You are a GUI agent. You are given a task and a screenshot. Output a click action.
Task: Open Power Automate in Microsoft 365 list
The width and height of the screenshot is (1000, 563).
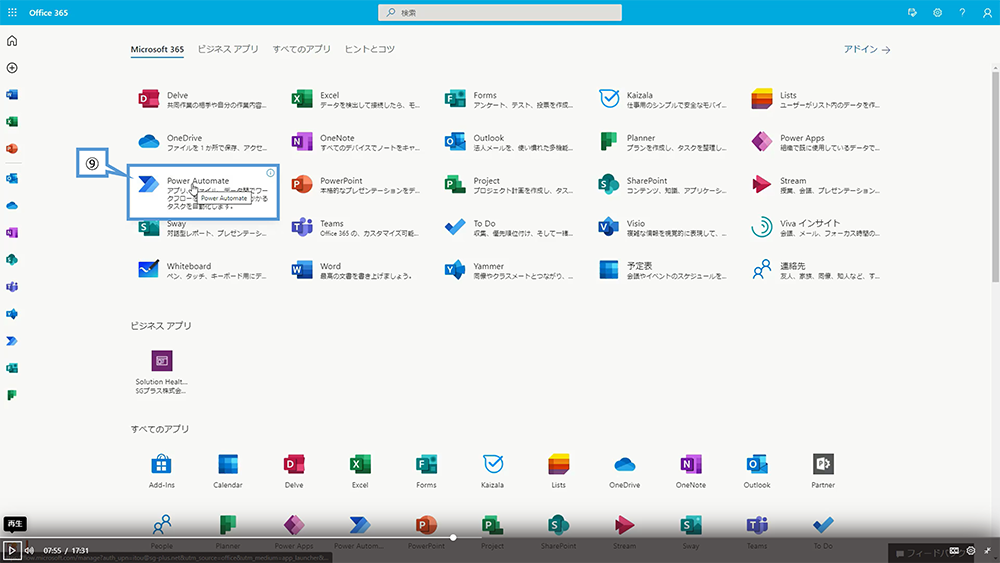(203, 192)
